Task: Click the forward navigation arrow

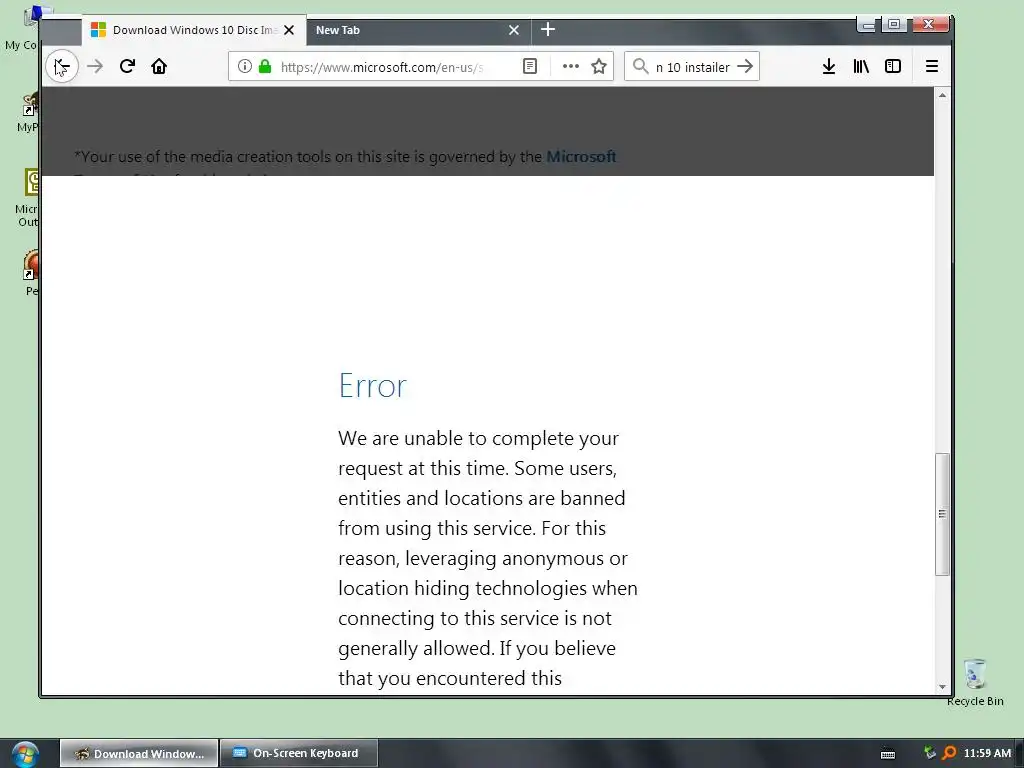Action: click(95, 66)
